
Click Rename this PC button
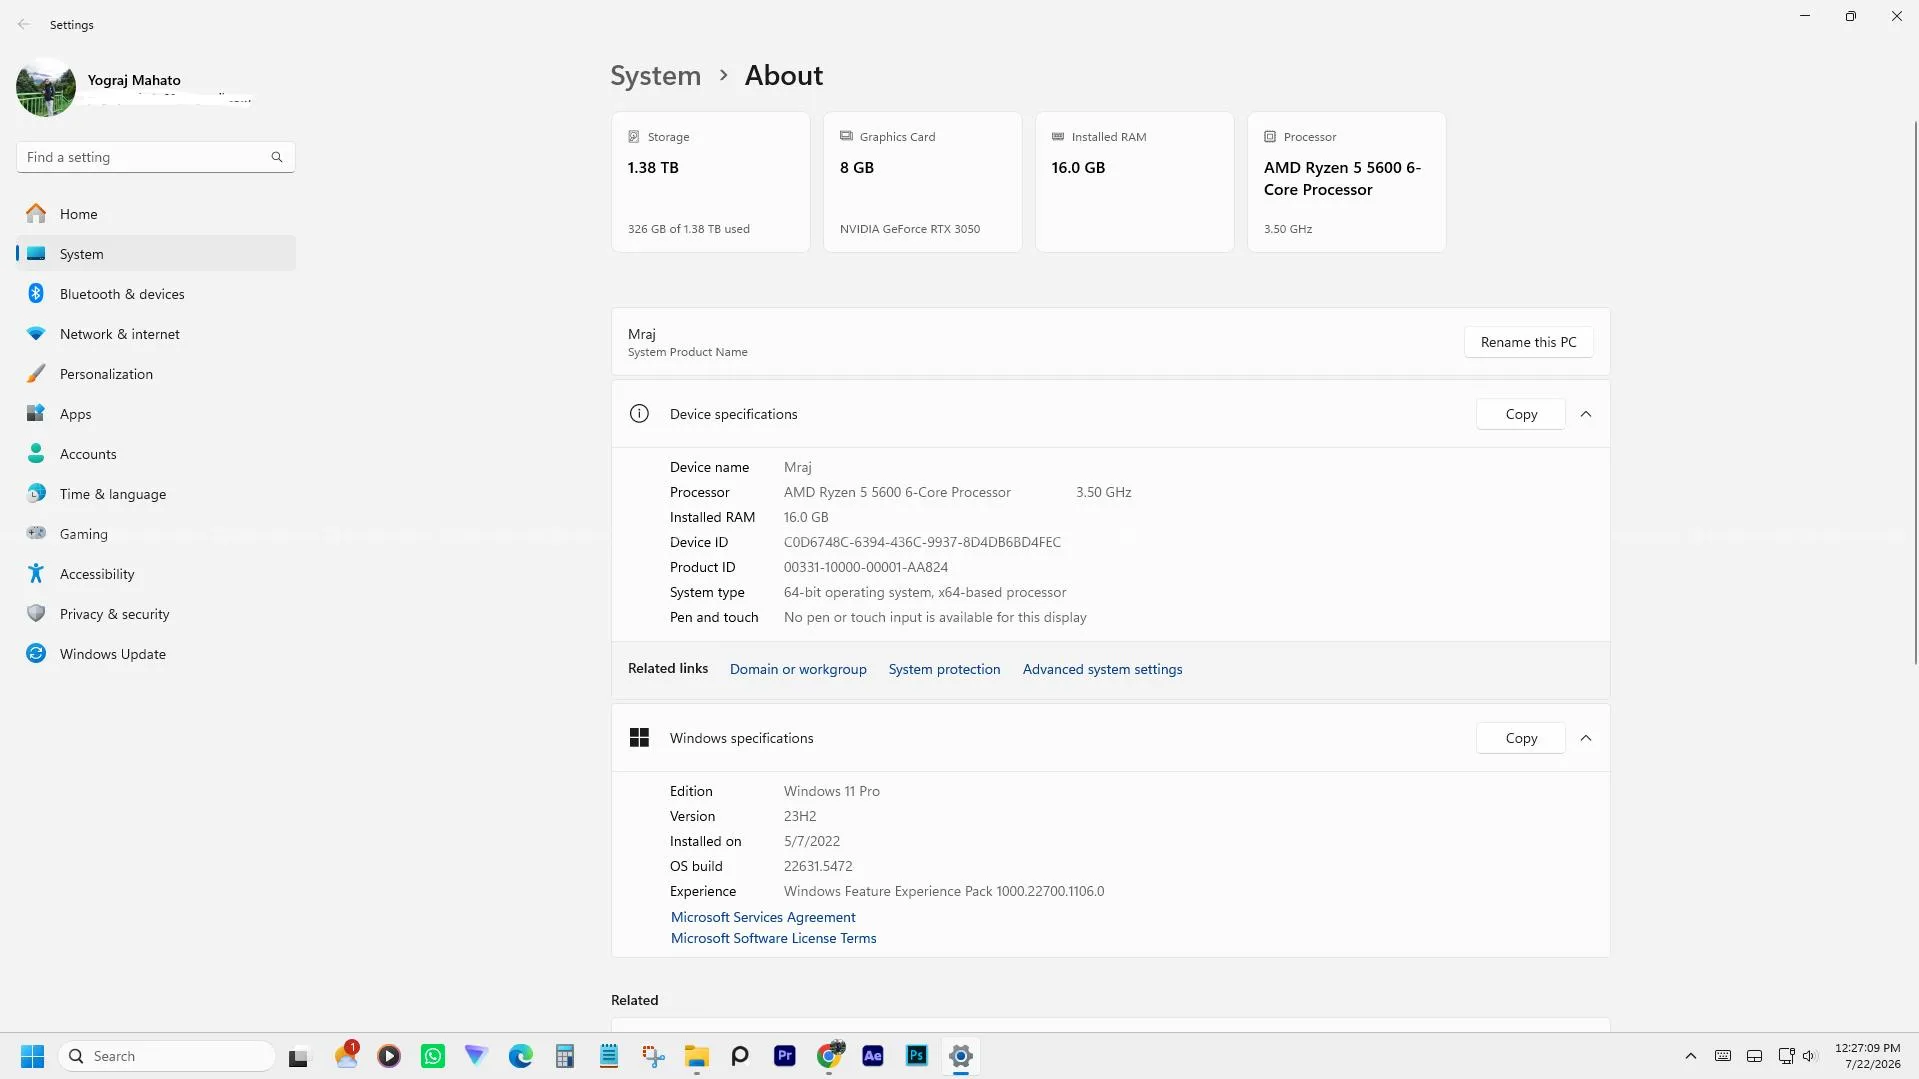(x=1528, y=342)
